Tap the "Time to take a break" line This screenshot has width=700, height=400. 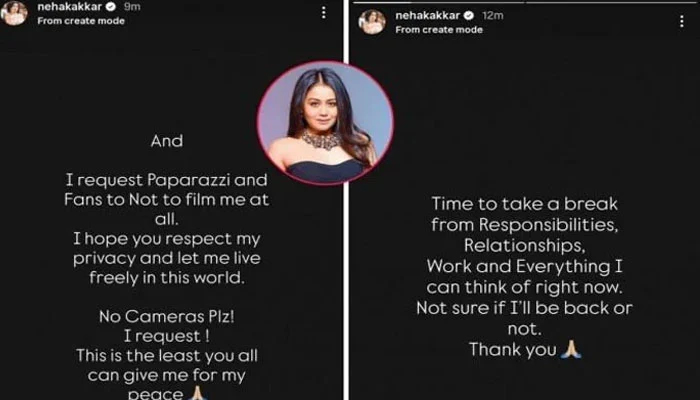click(x=524, y=204)
